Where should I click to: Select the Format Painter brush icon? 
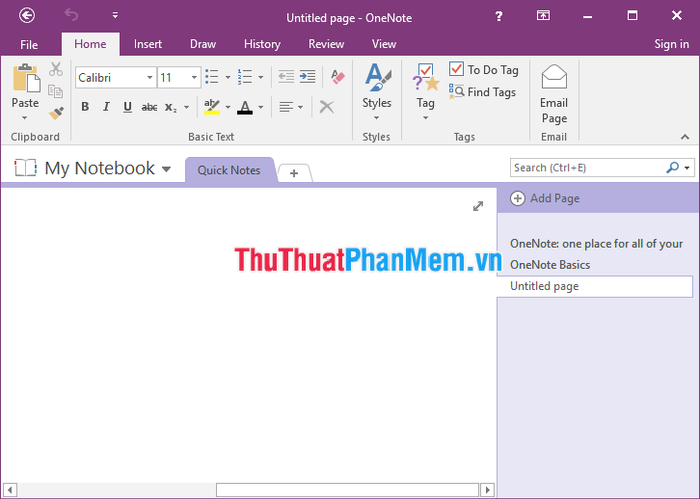click(x=56, y=113)
